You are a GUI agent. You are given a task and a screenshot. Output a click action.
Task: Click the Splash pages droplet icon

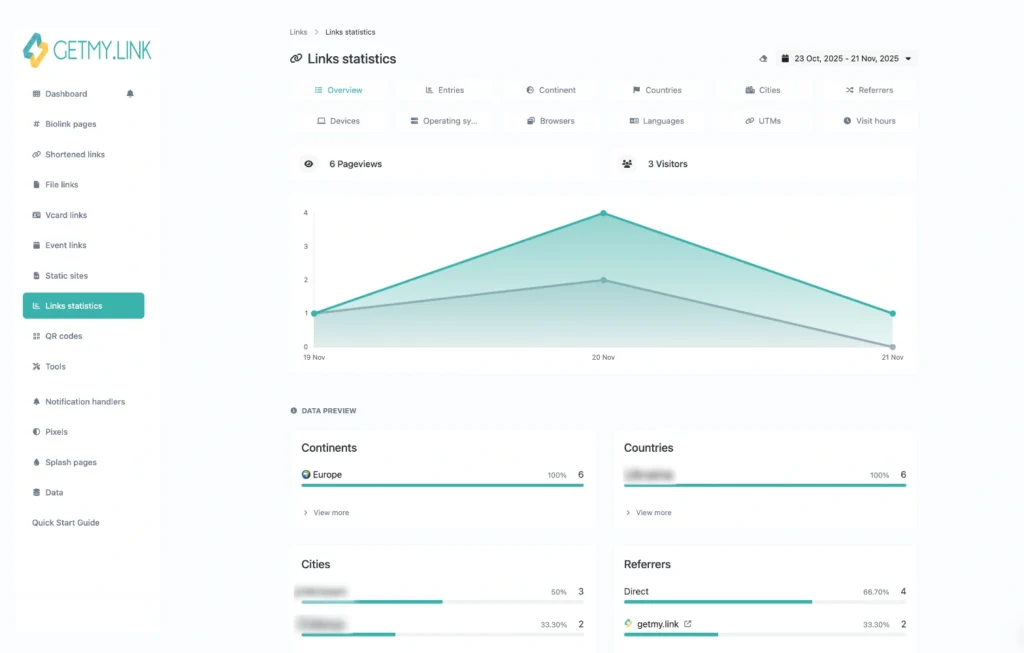(36, 462)
